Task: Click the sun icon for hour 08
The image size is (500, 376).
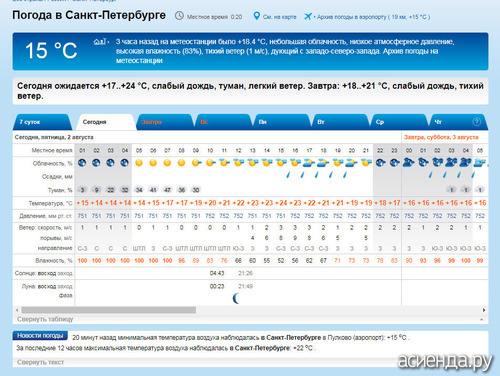Action: pyautogui.click(x=181, y=163)
